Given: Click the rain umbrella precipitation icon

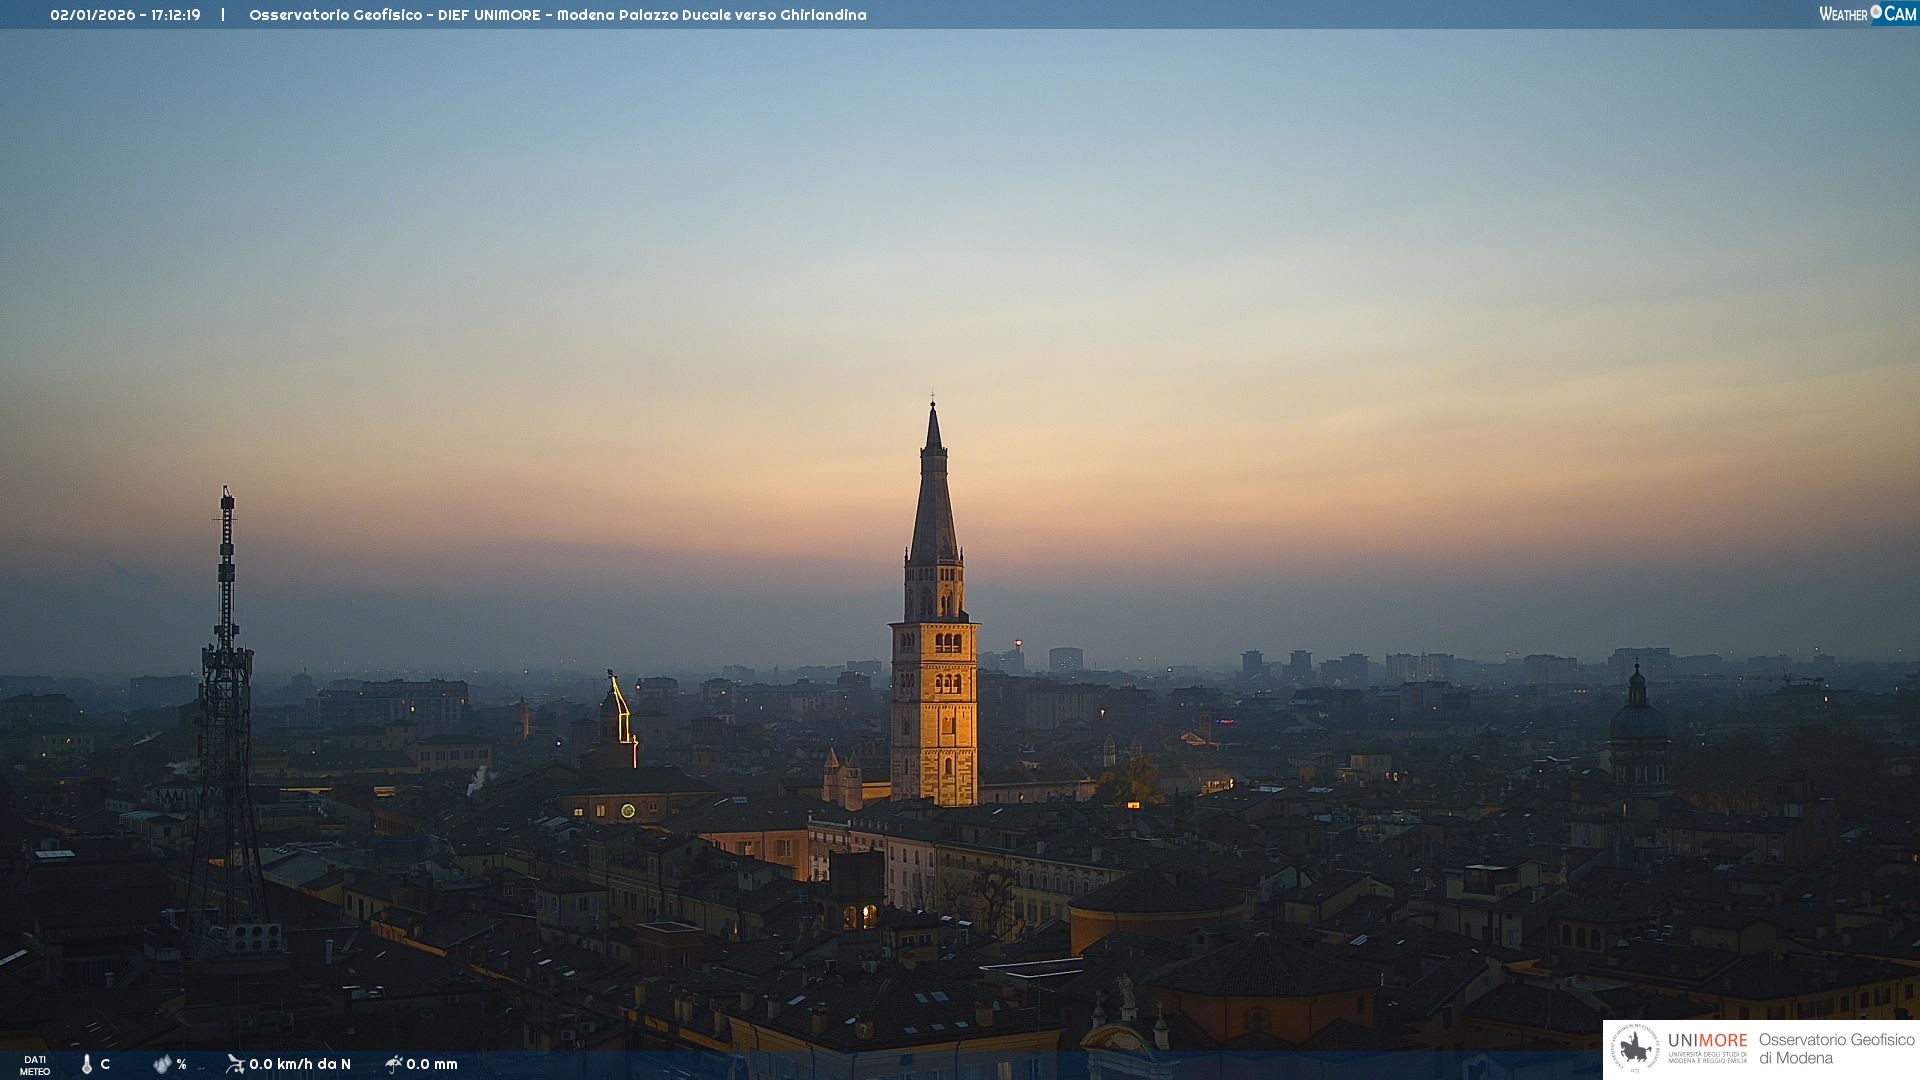Looking at the screenshot, I should click(x=394, y=1064).
